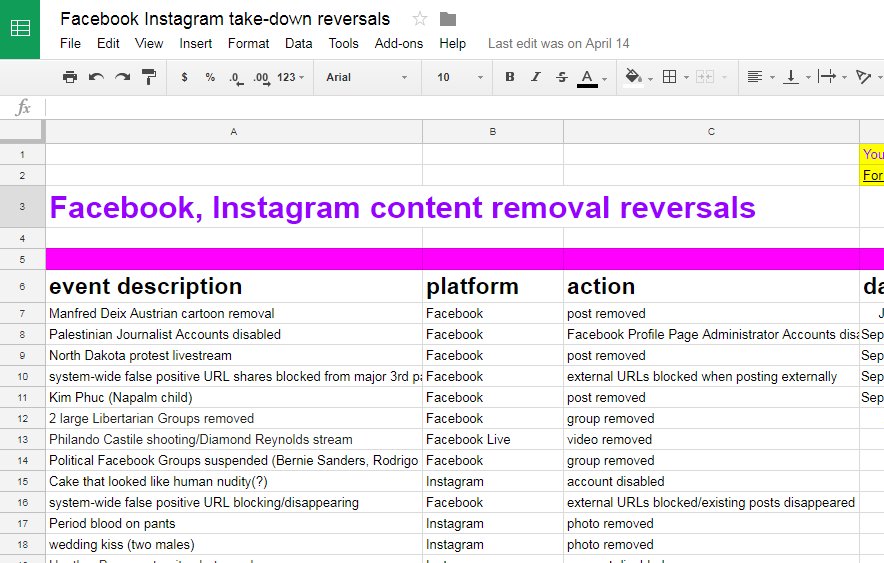
Task: Open text color picker
Action: click(587, 78)
